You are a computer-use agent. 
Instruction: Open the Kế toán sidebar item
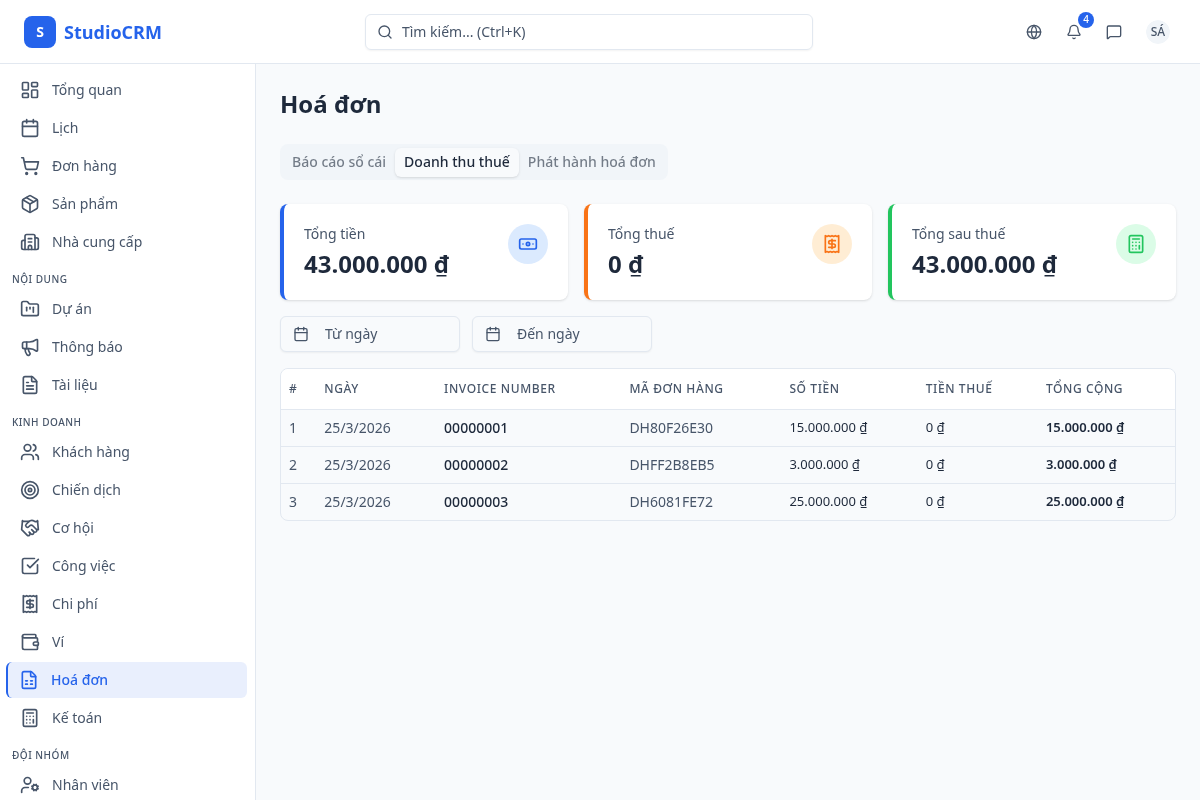tap(77, 718)
